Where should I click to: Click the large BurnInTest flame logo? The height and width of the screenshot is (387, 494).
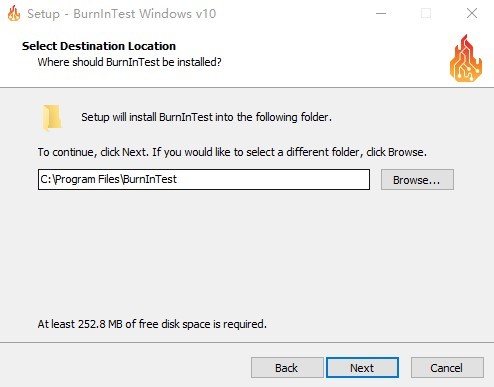[x=466, y=58]
